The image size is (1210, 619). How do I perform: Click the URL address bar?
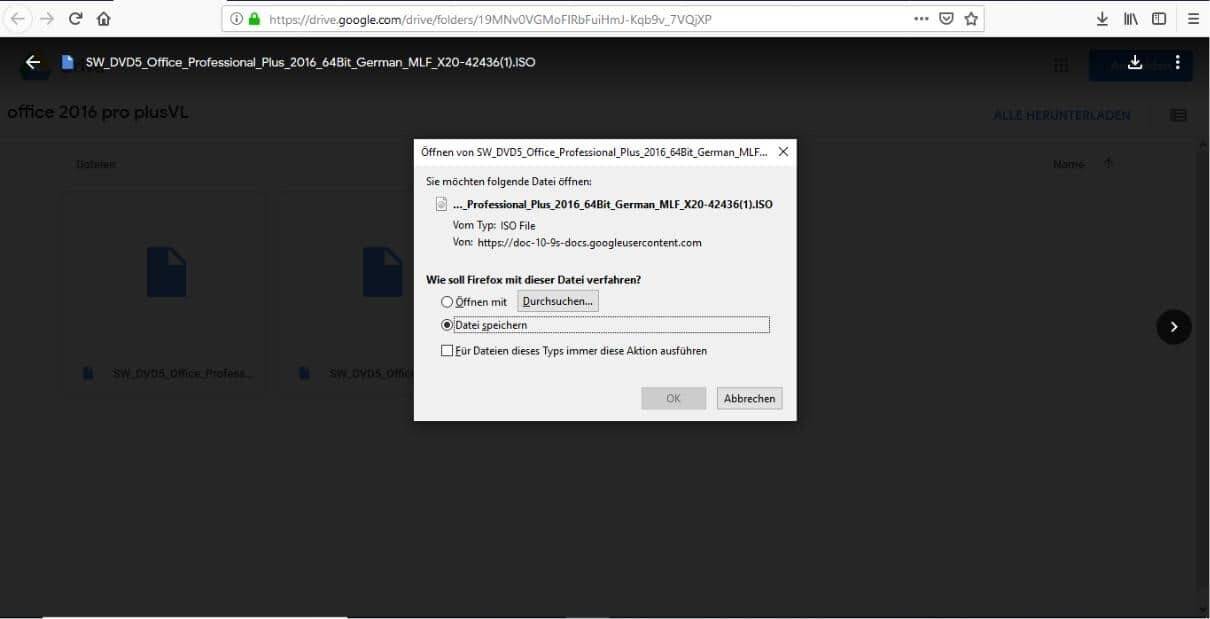[580, 19]
